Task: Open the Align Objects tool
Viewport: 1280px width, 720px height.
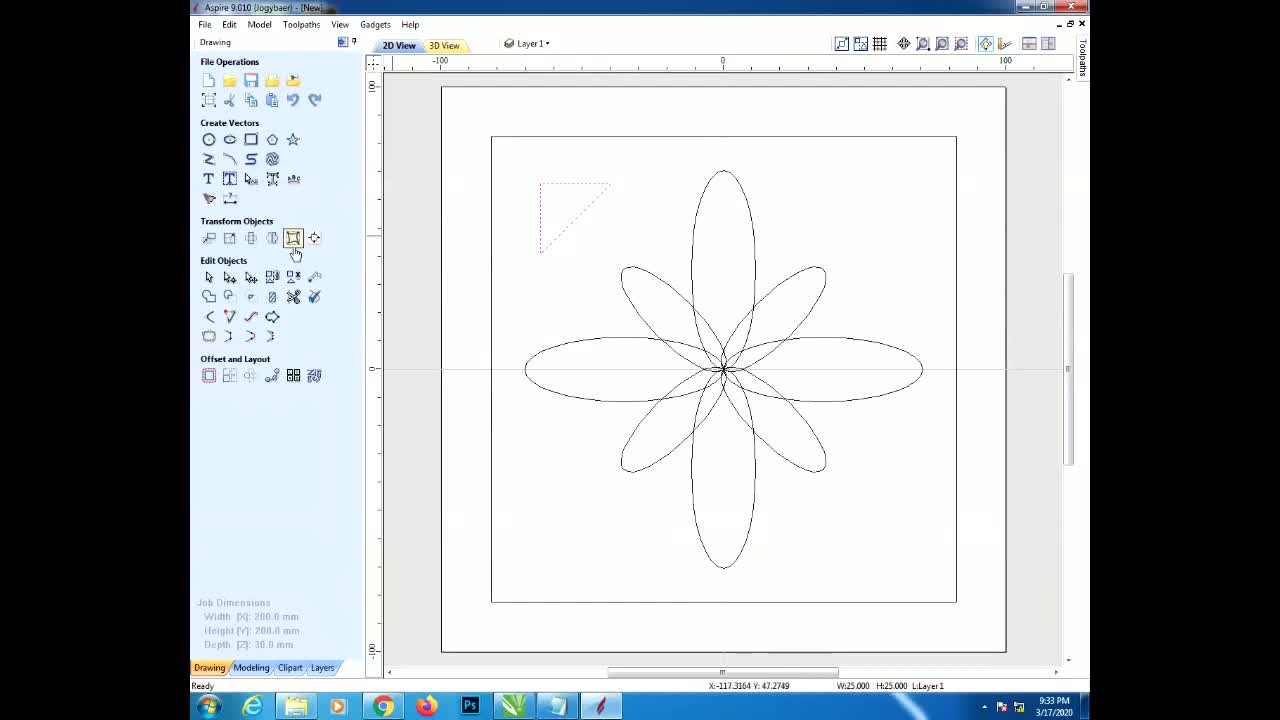Action: [x=314, y=238]
